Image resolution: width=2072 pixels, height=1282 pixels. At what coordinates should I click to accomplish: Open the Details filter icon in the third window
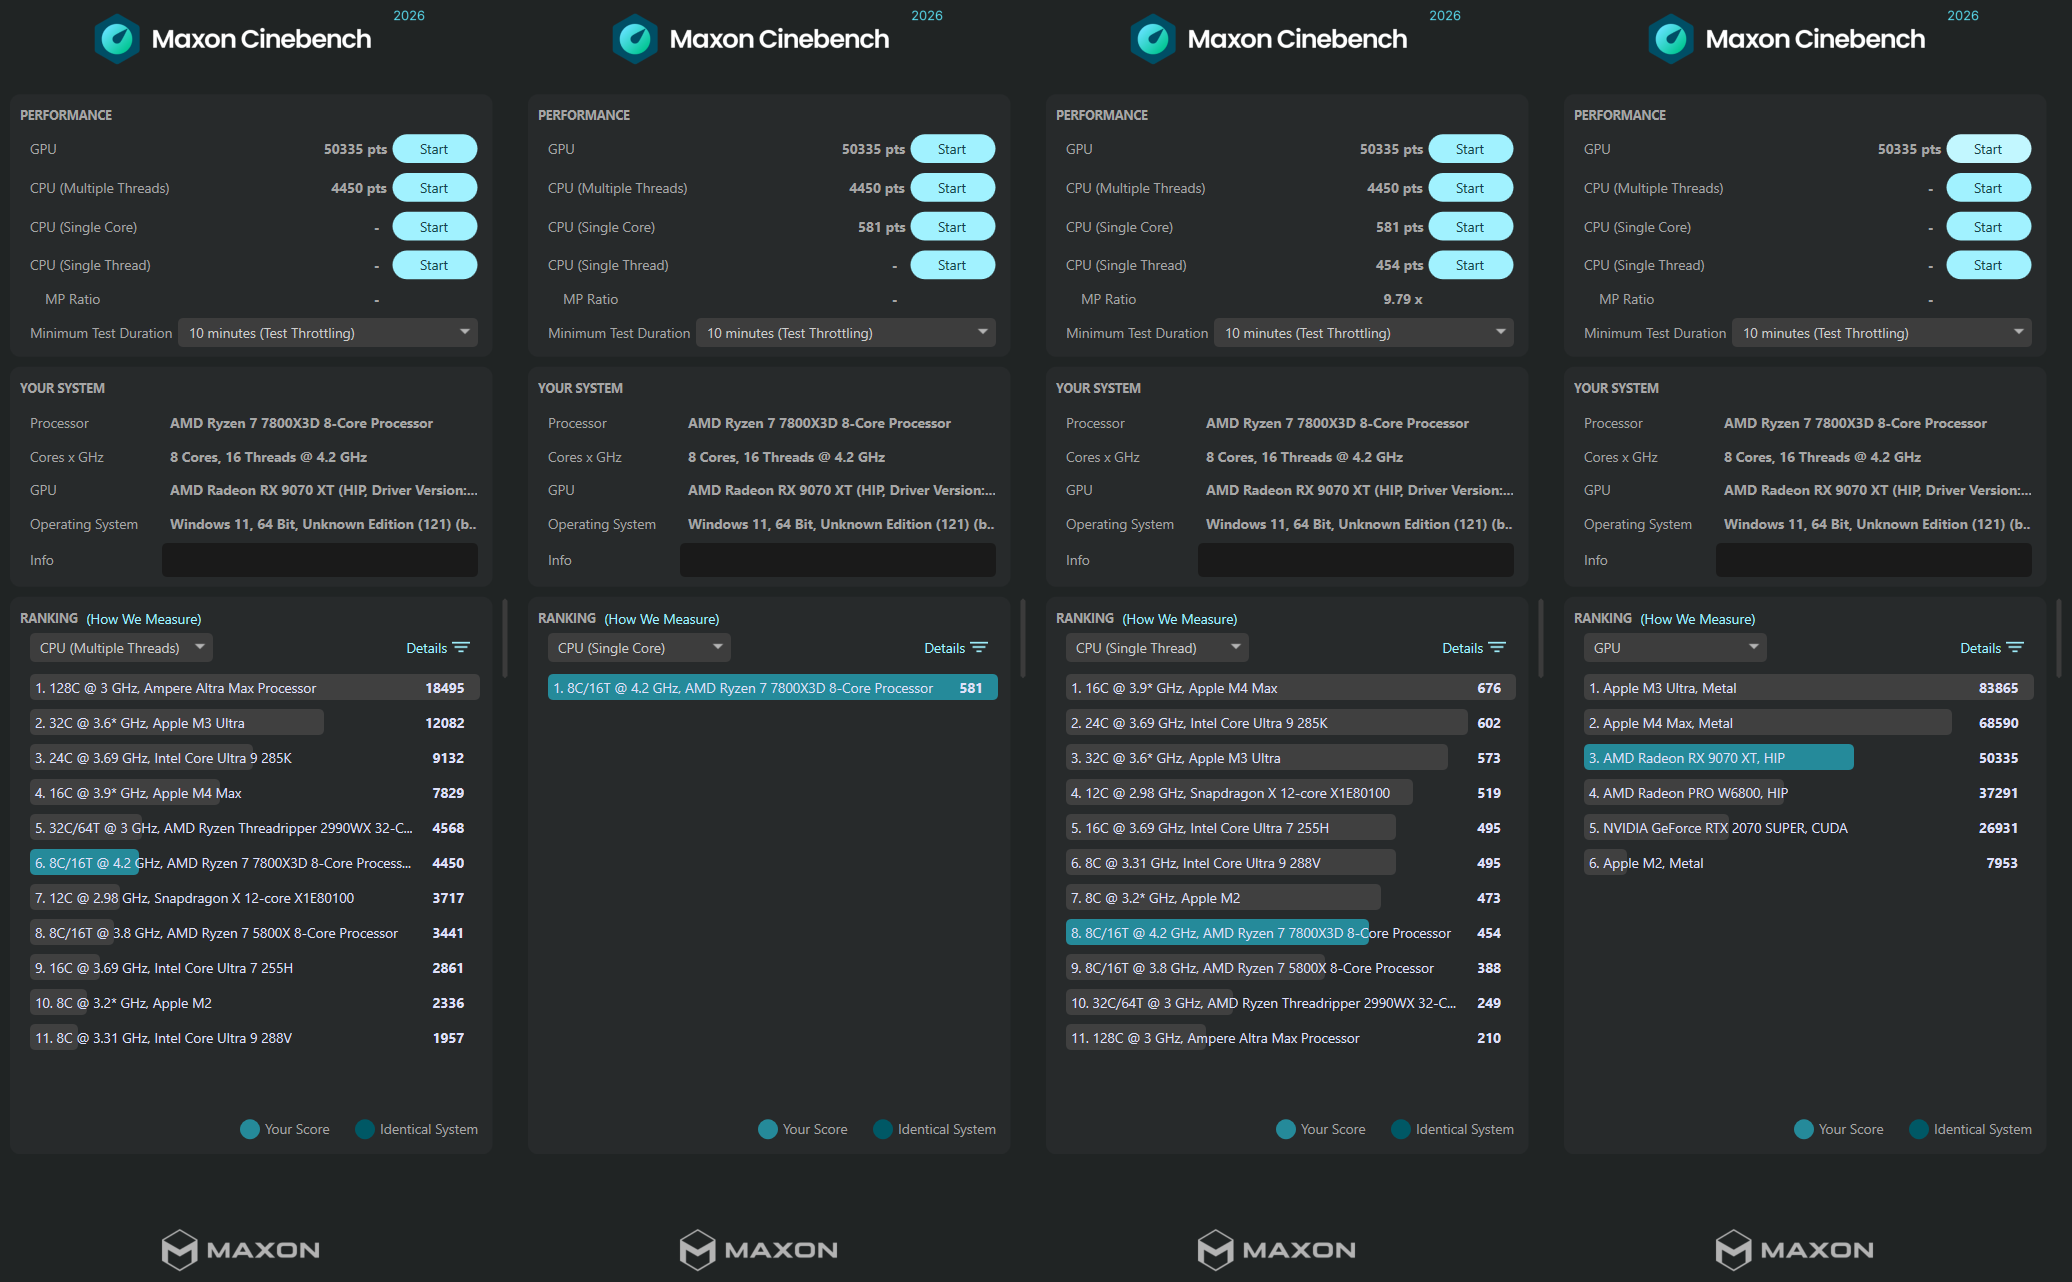tap(1497, 648)
